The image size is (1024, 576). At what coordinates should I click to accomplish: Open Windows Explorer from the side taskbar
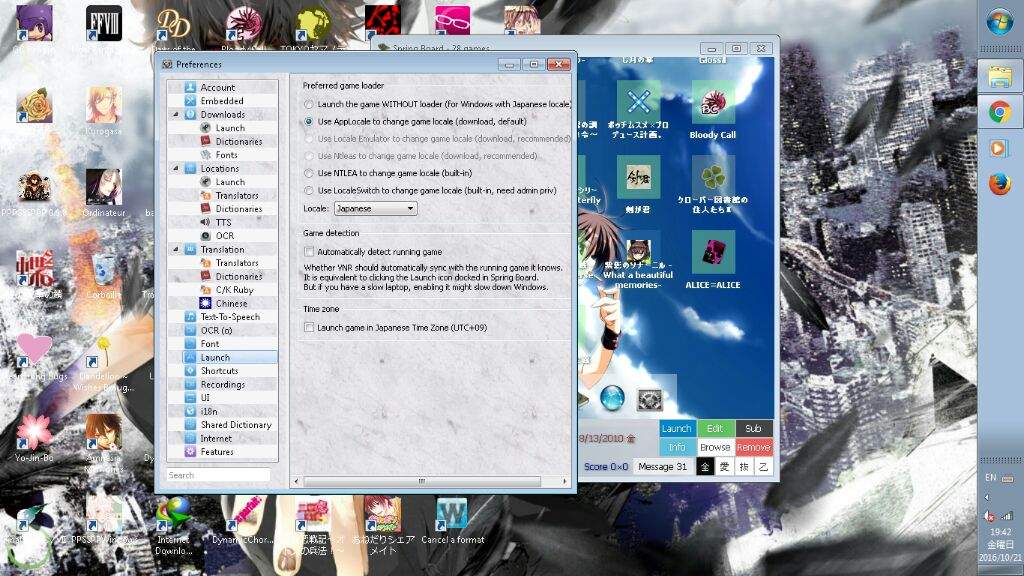pyautogui.click(x=999, y=77)
